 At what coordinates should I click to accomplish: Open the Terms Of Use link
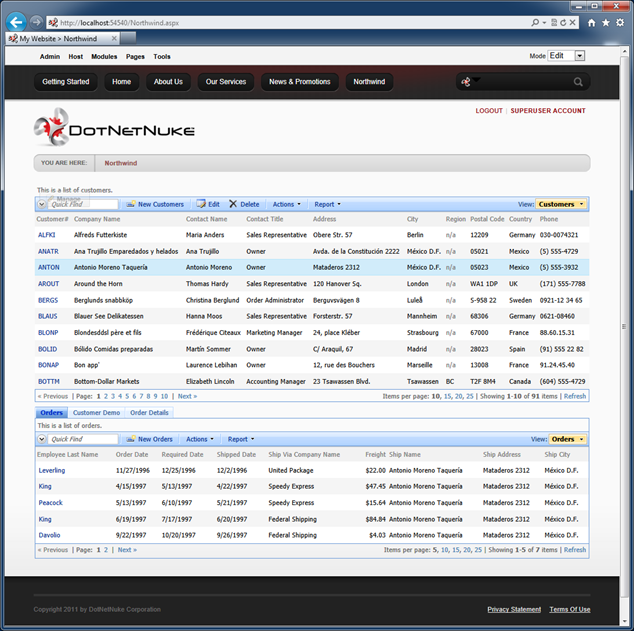point(570,609)
